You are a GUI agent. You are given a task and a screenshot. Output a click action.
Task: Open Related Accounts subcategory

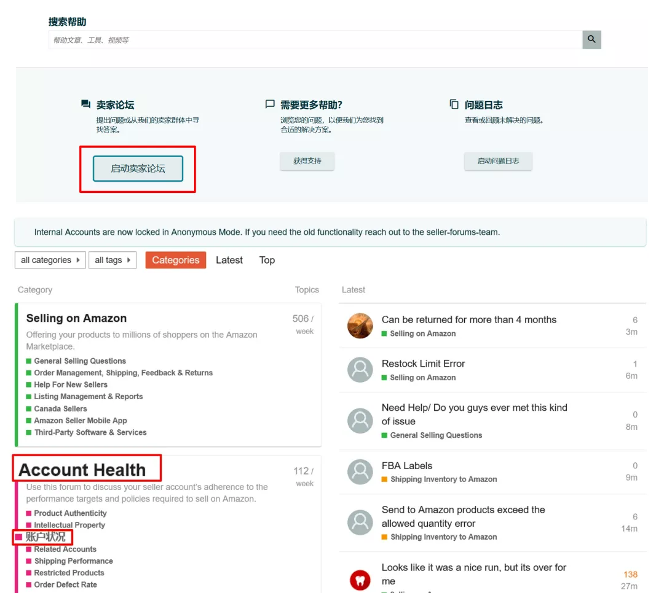coord(65,549)
